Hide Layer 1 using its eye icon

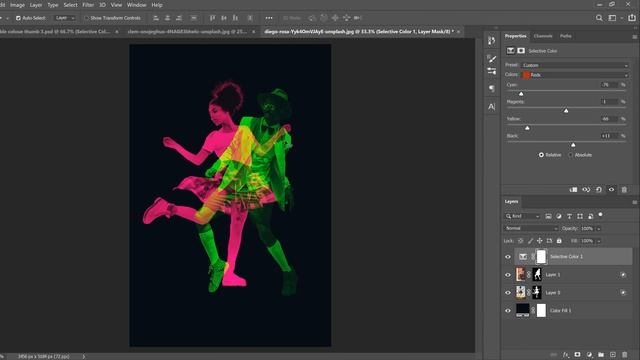(x=508, y=275)
